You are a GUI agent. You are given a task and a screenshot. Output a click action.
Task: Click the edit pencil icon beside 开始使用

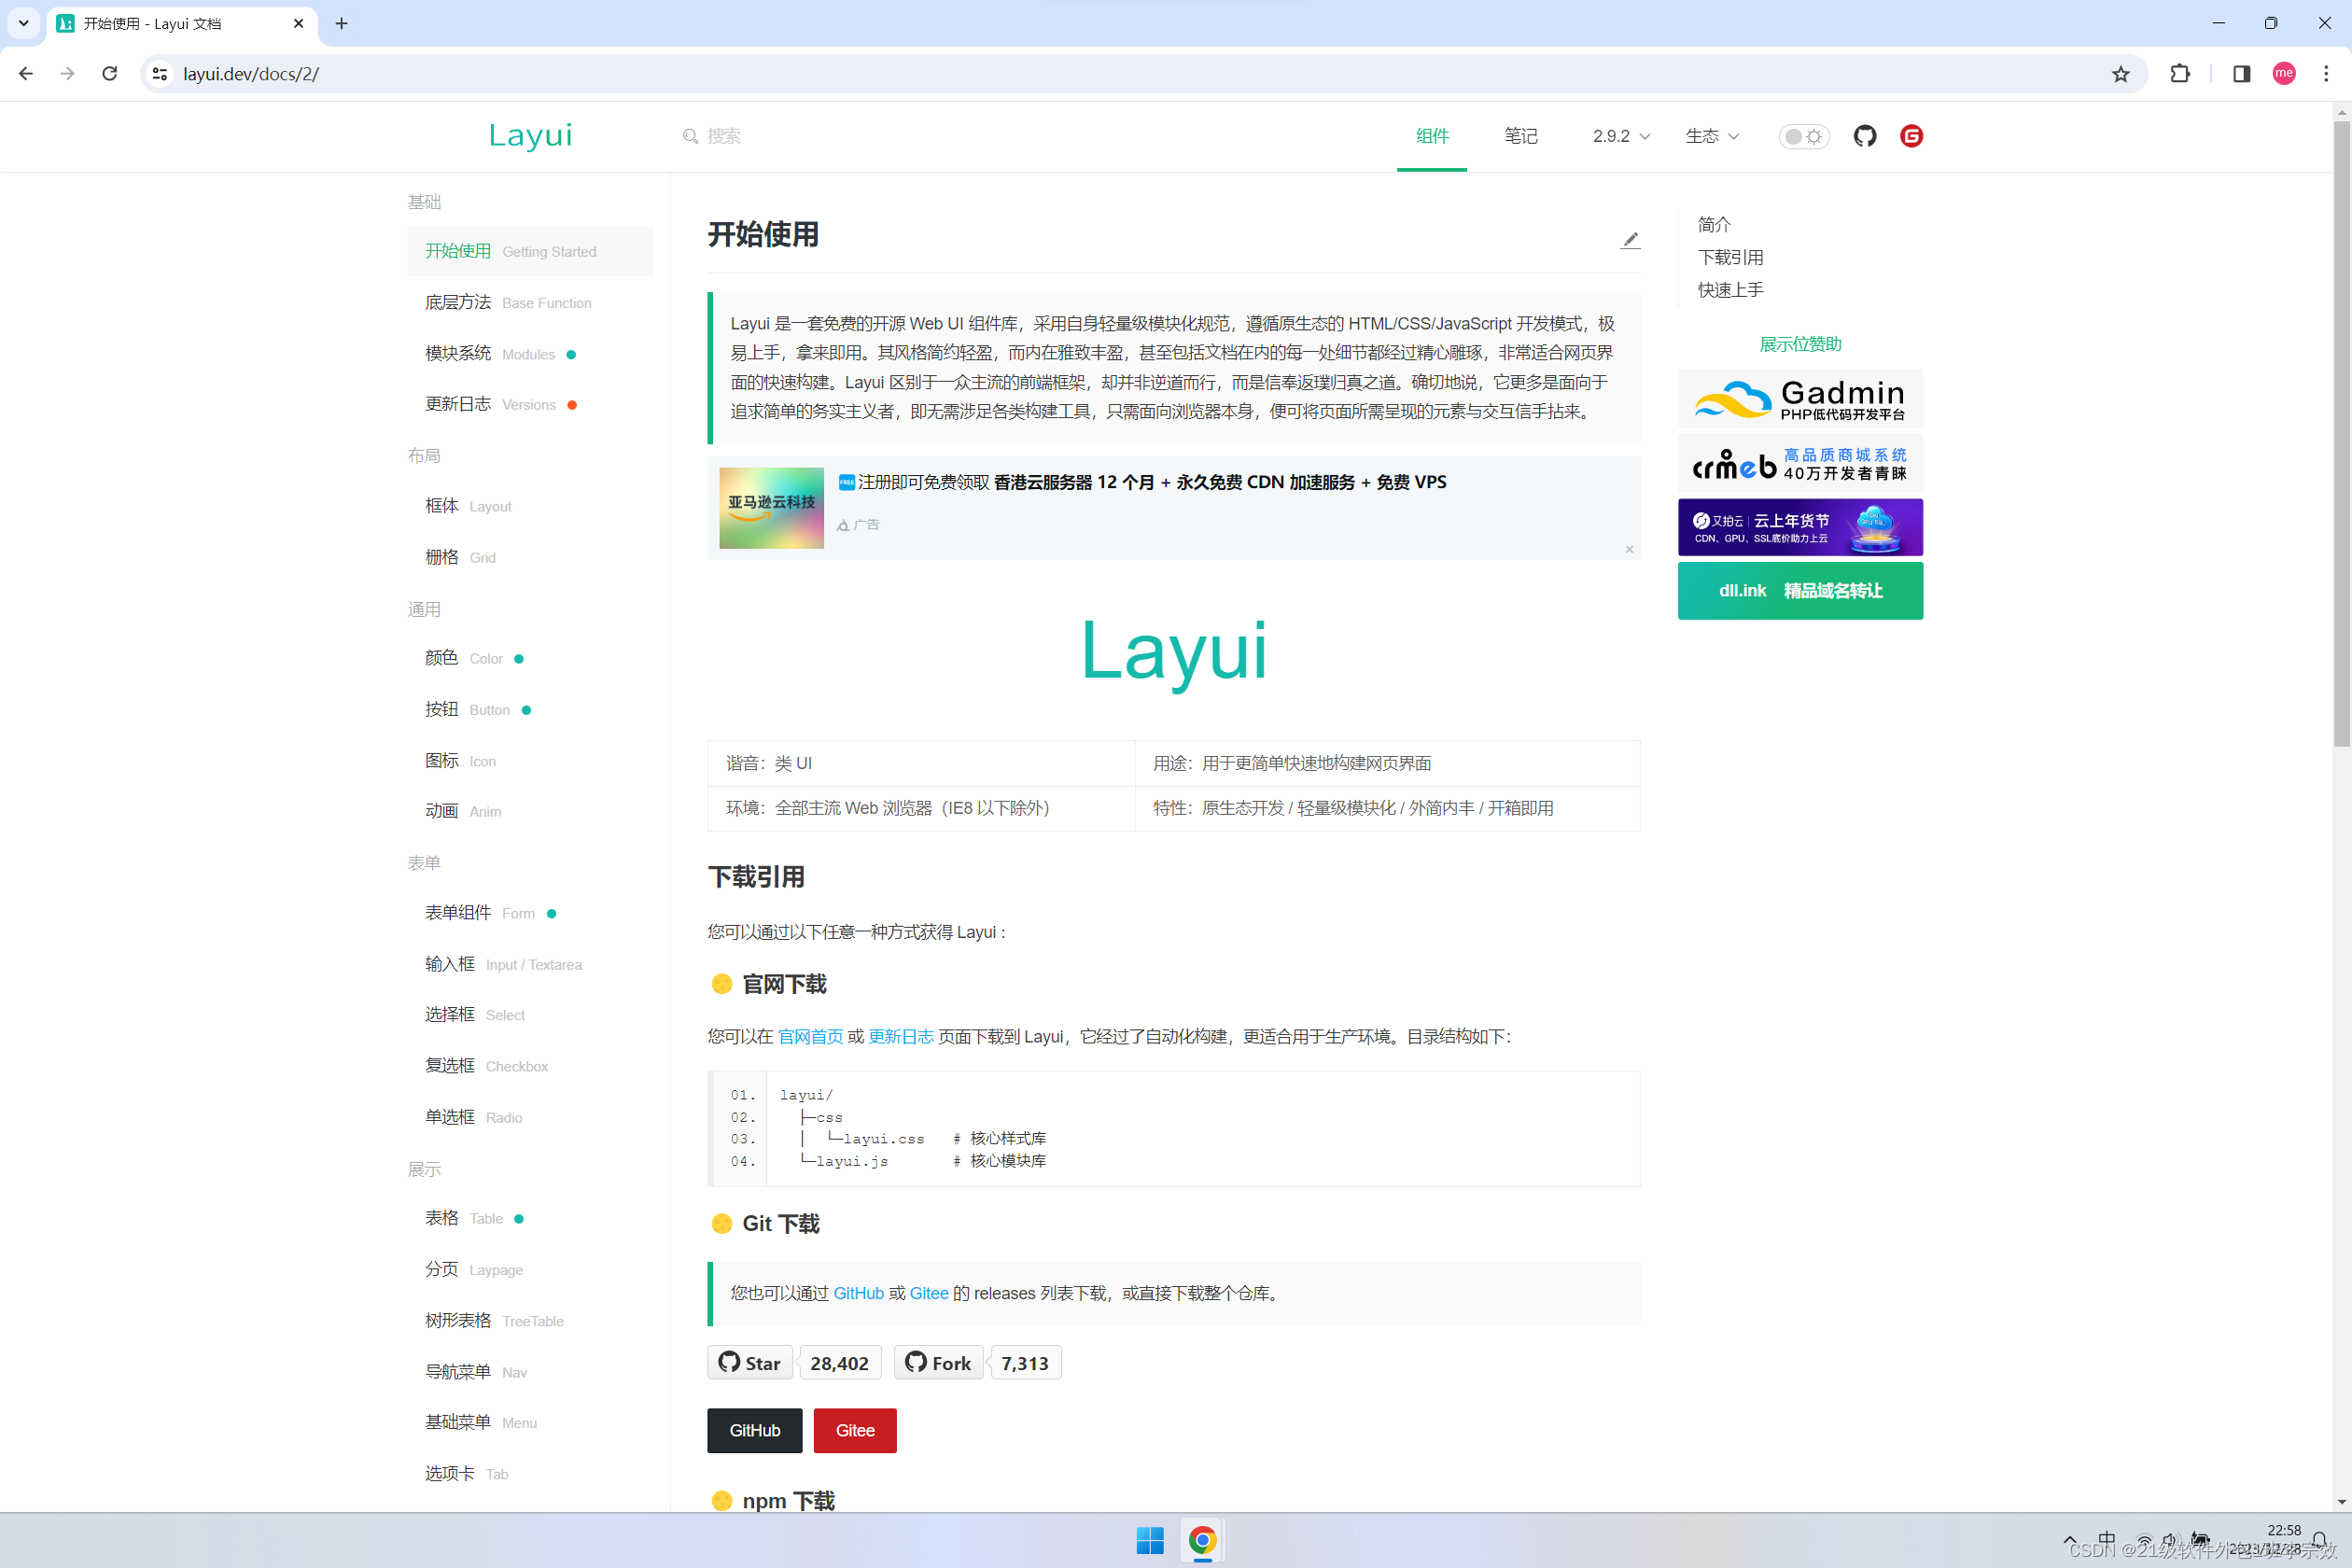(x=1630, y=239)
